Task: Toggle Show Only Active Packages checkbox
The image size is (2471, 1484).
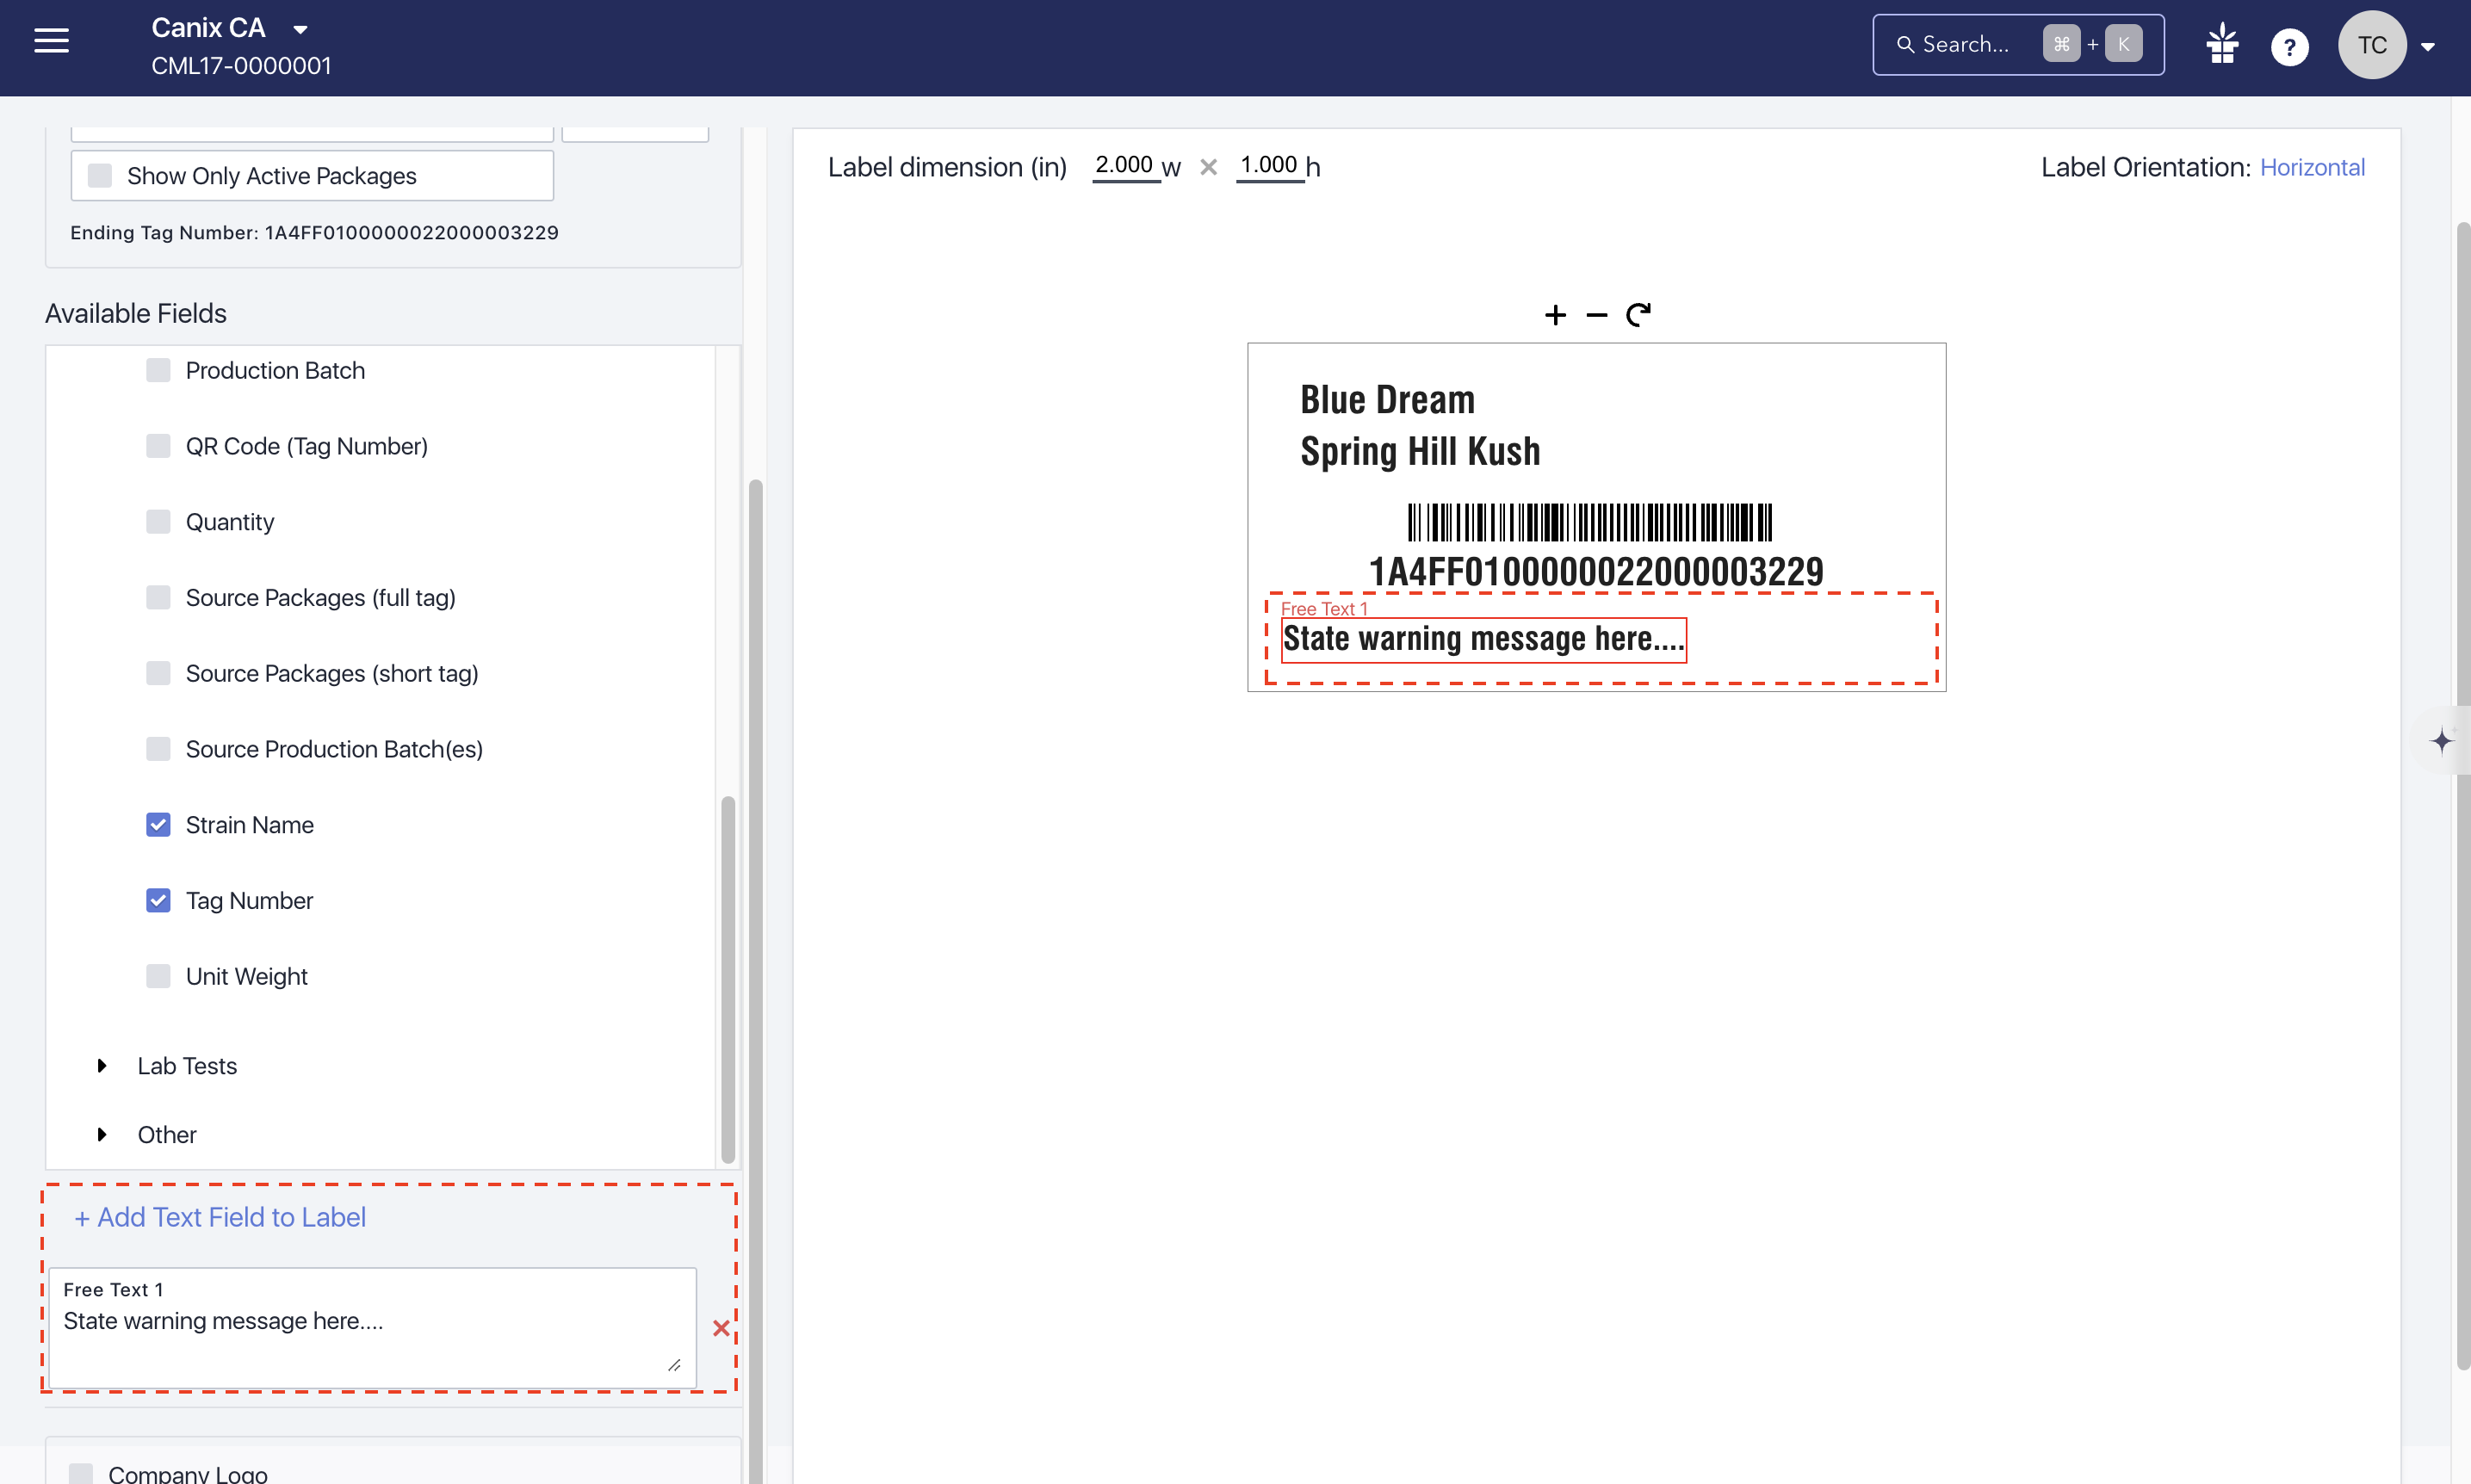Action: click(x=100, y=176)
